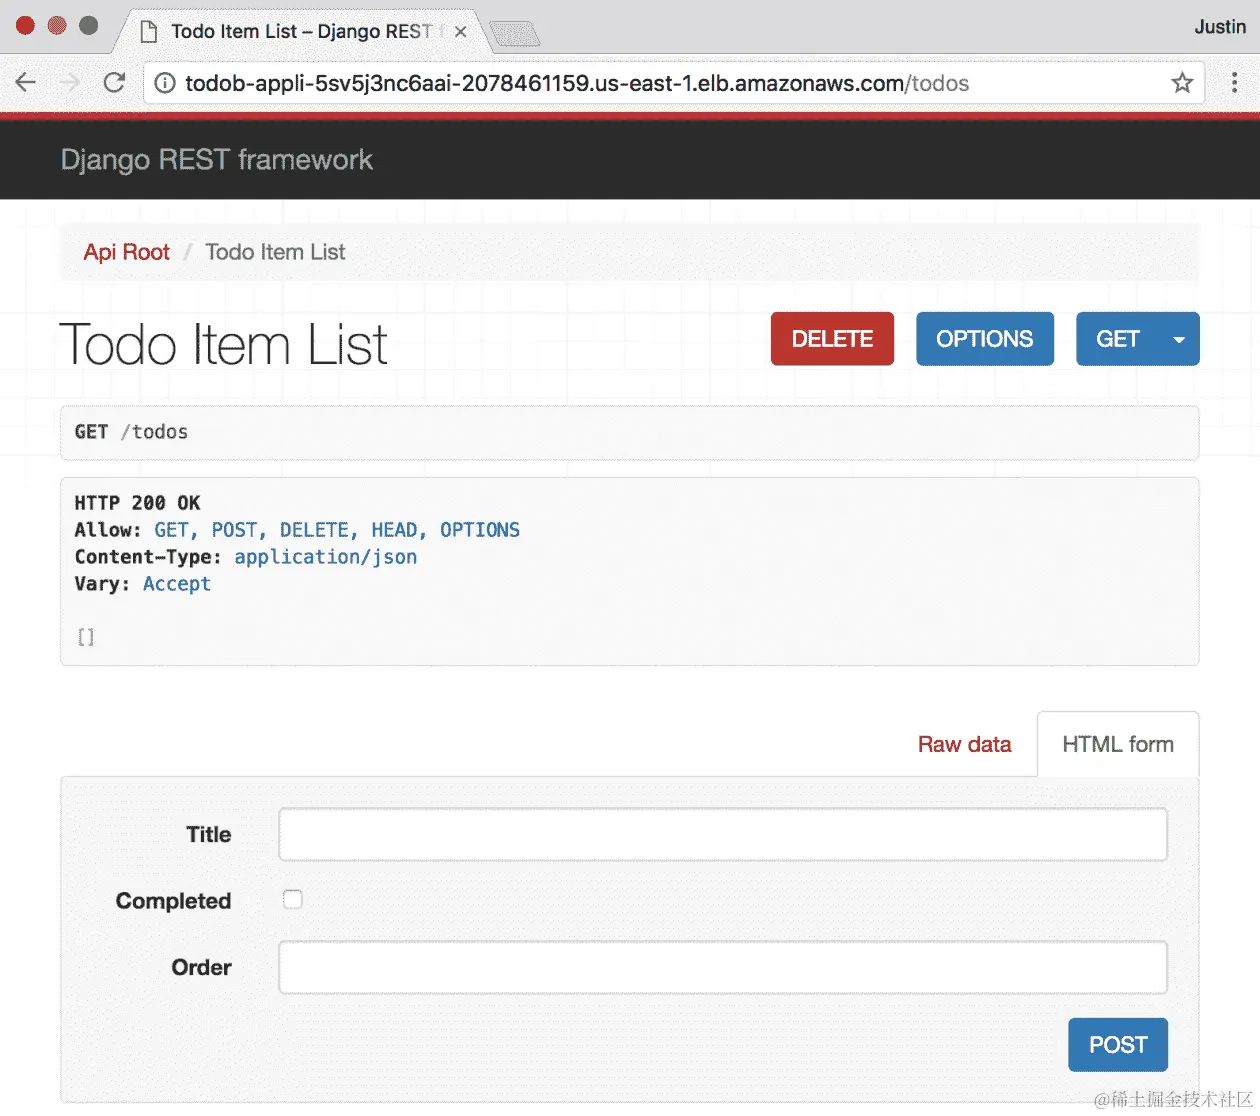The image size is (1260, 1116).
Task: Click the address bar URL
Action: (577, 83)
